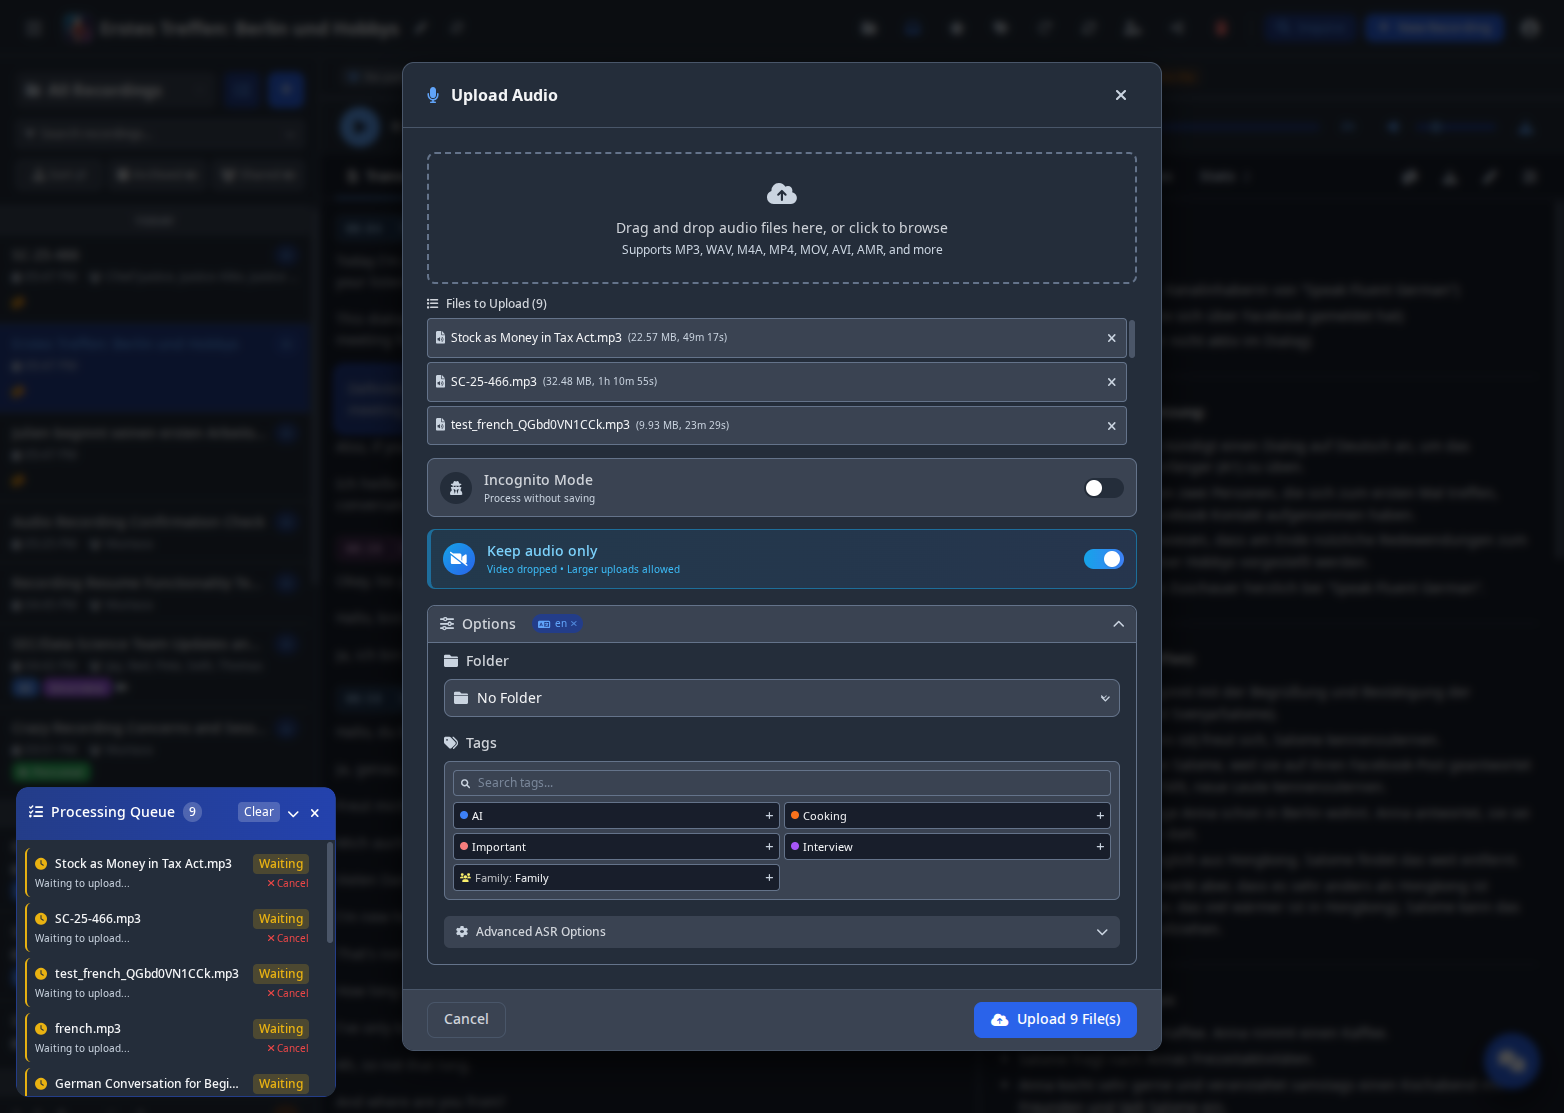
Task: Cancel test_french_QGbd0VN1CCk.mp3 queued upload
Action: (288, 994)
